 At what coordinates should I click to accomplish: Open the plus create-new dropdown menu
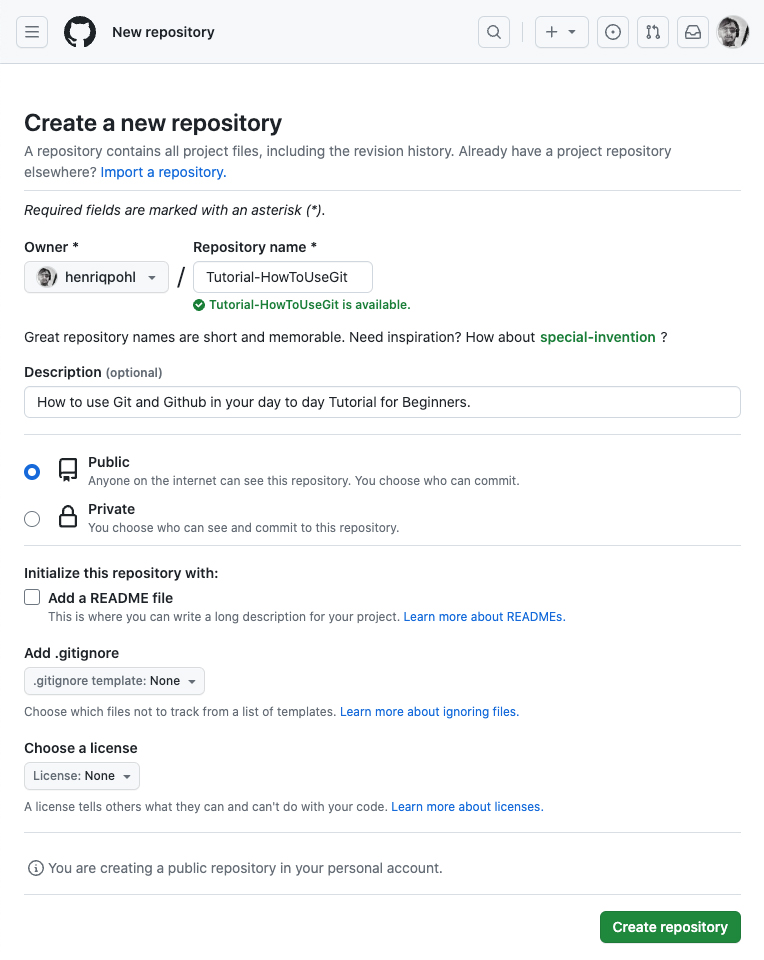point(560,32)
